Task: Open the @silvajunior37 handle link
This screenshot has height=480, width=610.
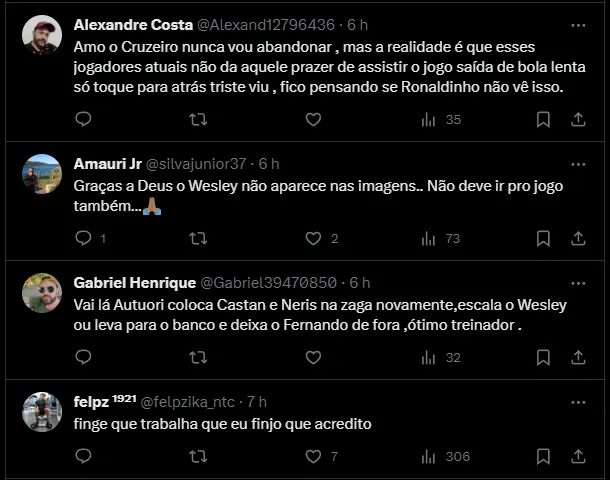Action: [x=196, y=164]
